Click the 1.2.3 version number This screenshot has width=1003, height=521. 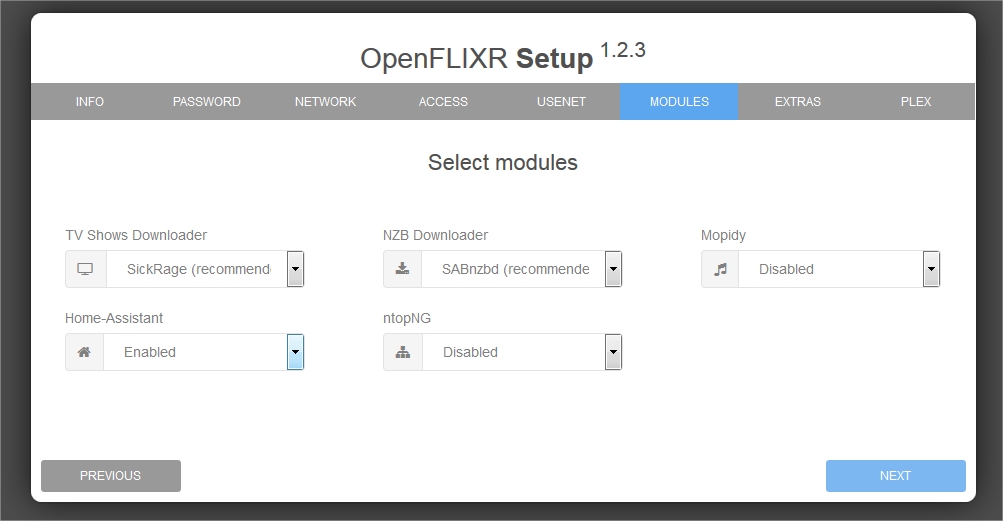point(623,50)
